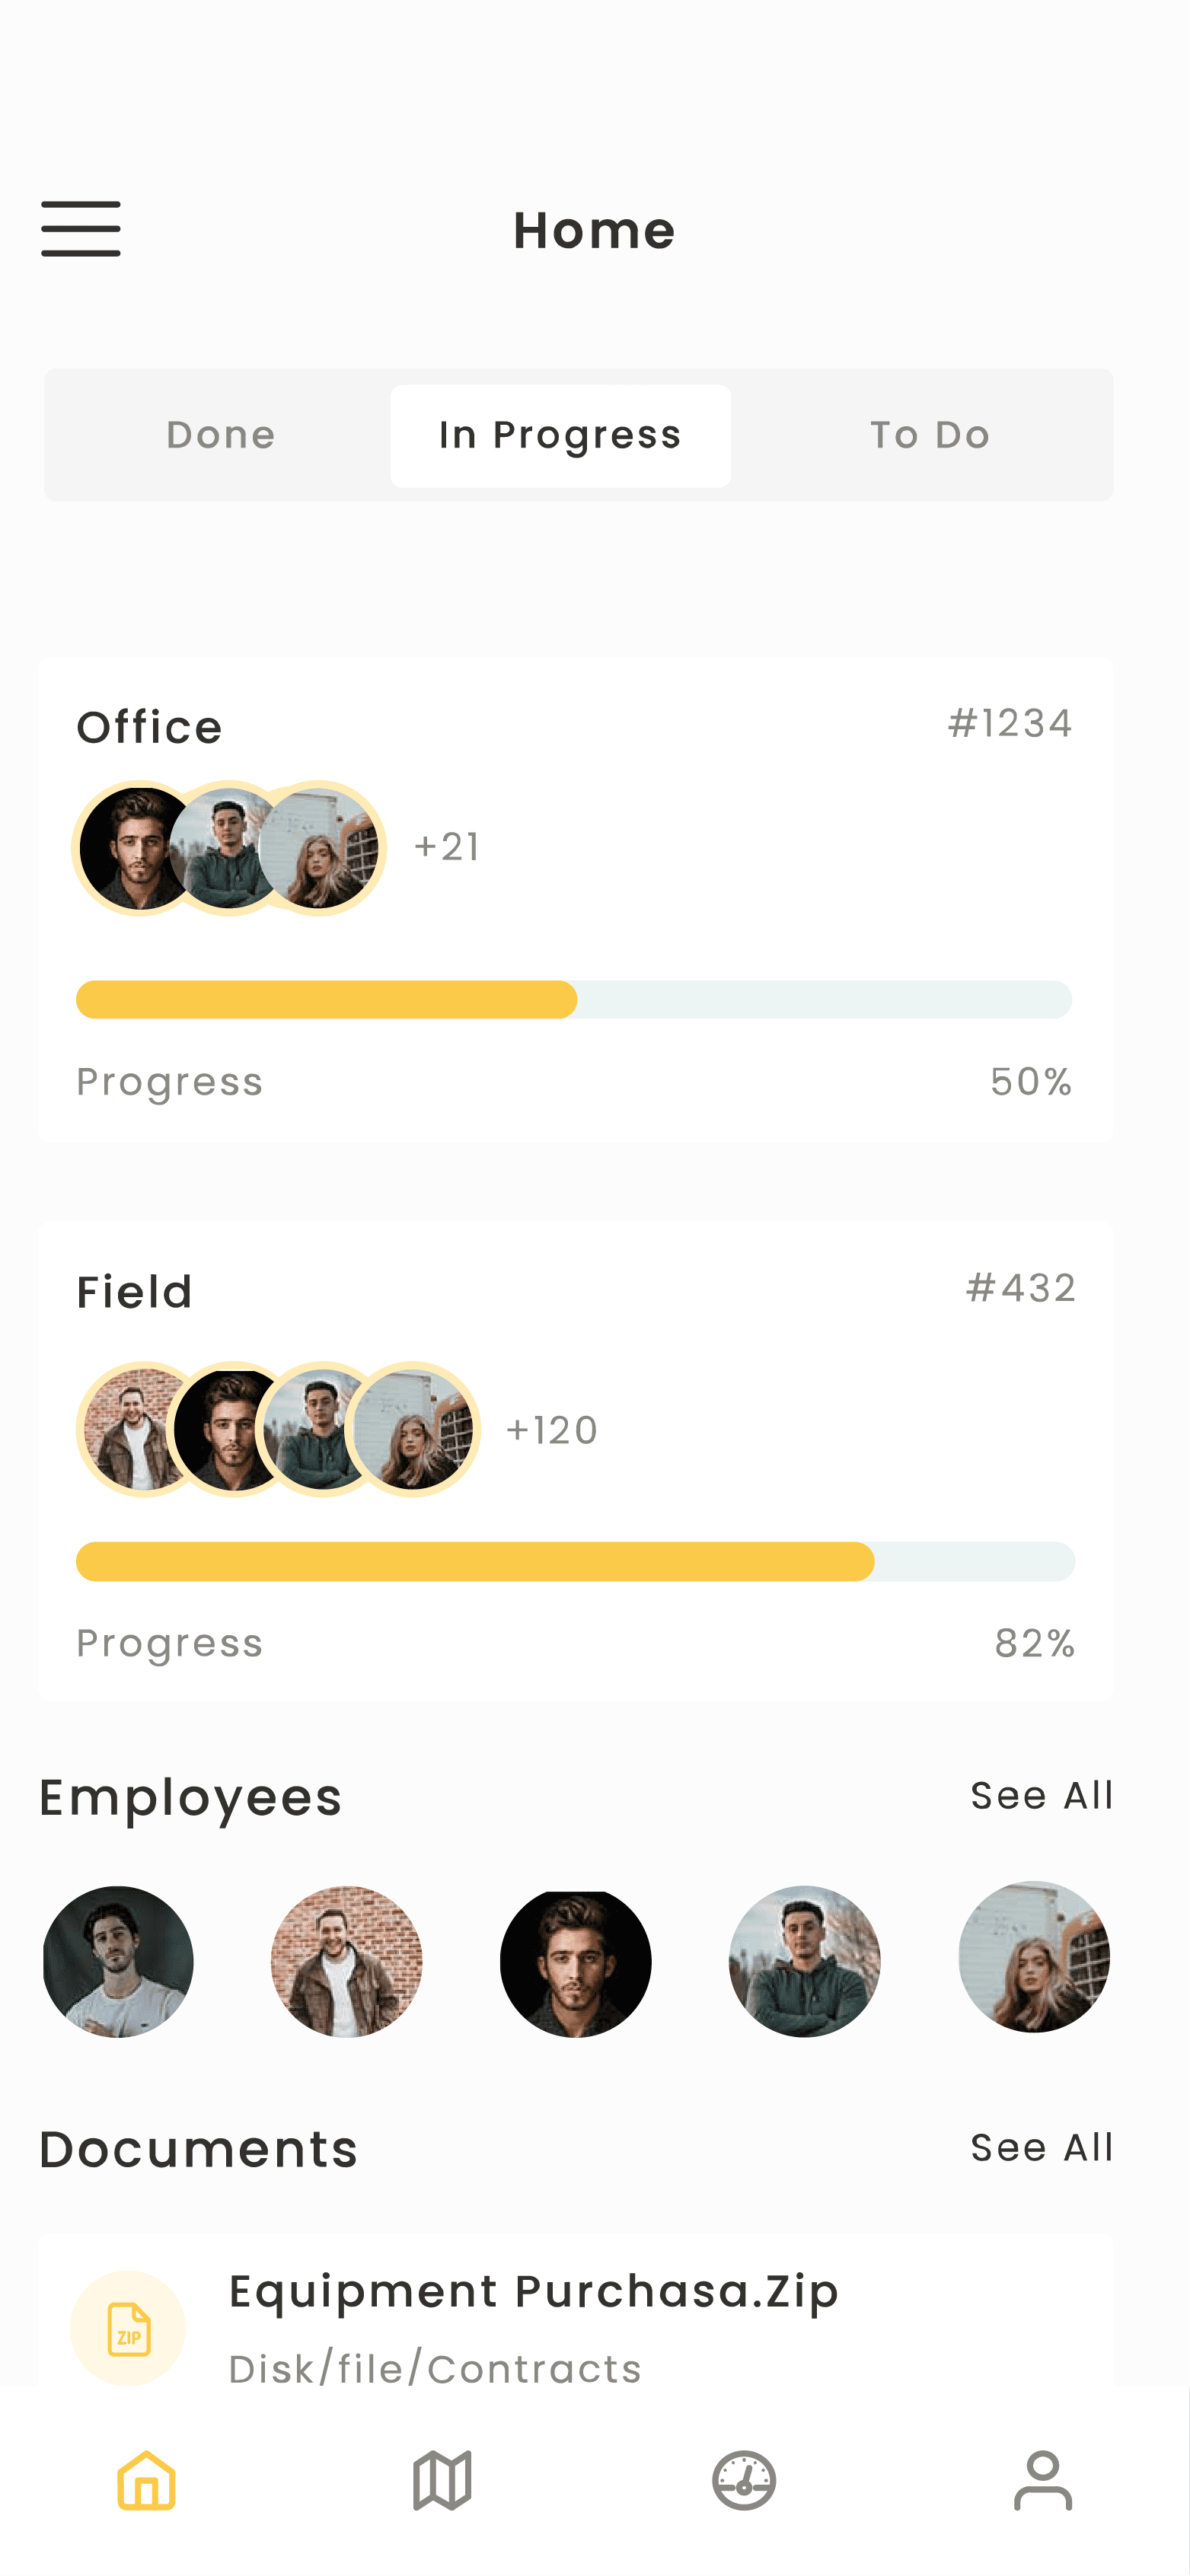Switch to the To Do tab
The height and width of the screenshot is (2576, 1190).
tap(930, 435)
